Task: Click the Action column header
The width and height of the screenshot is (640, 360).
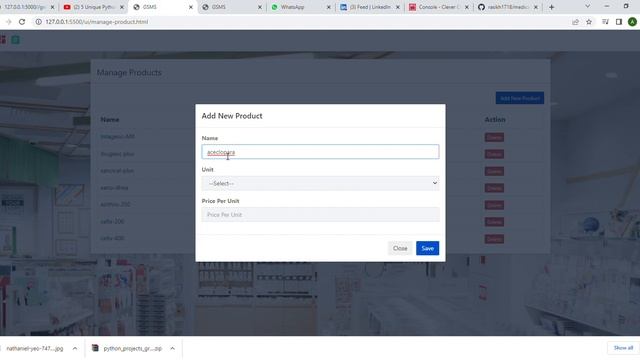Action: point(495,120)
